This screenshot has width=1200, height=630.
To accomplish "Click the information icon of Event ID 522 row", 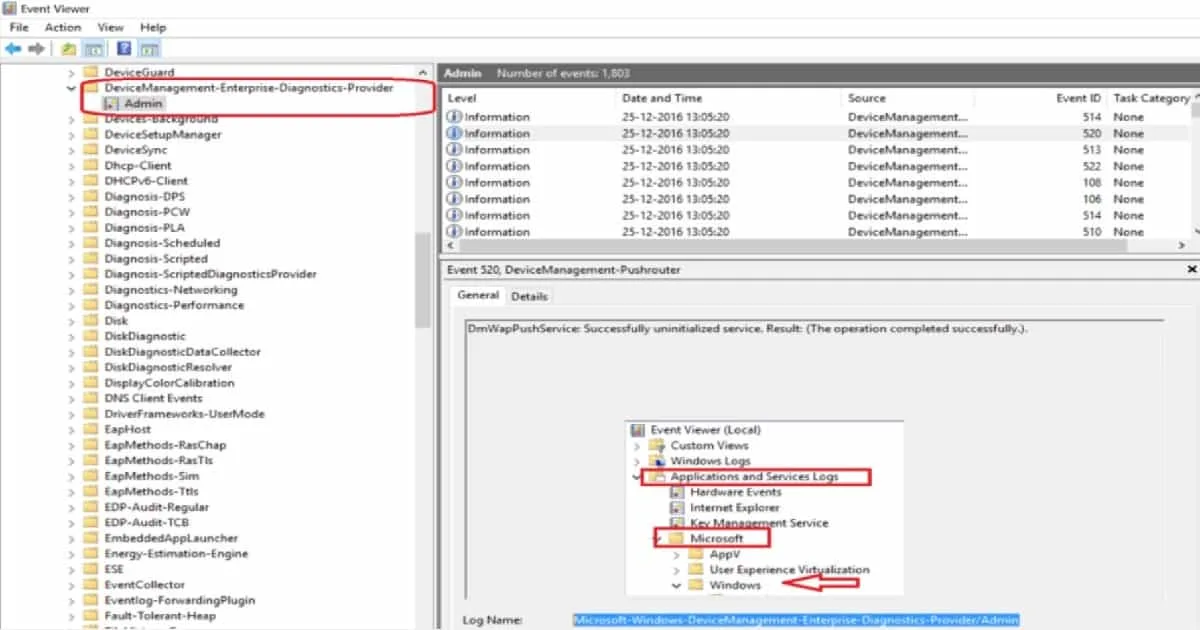I will click(454, 166).
